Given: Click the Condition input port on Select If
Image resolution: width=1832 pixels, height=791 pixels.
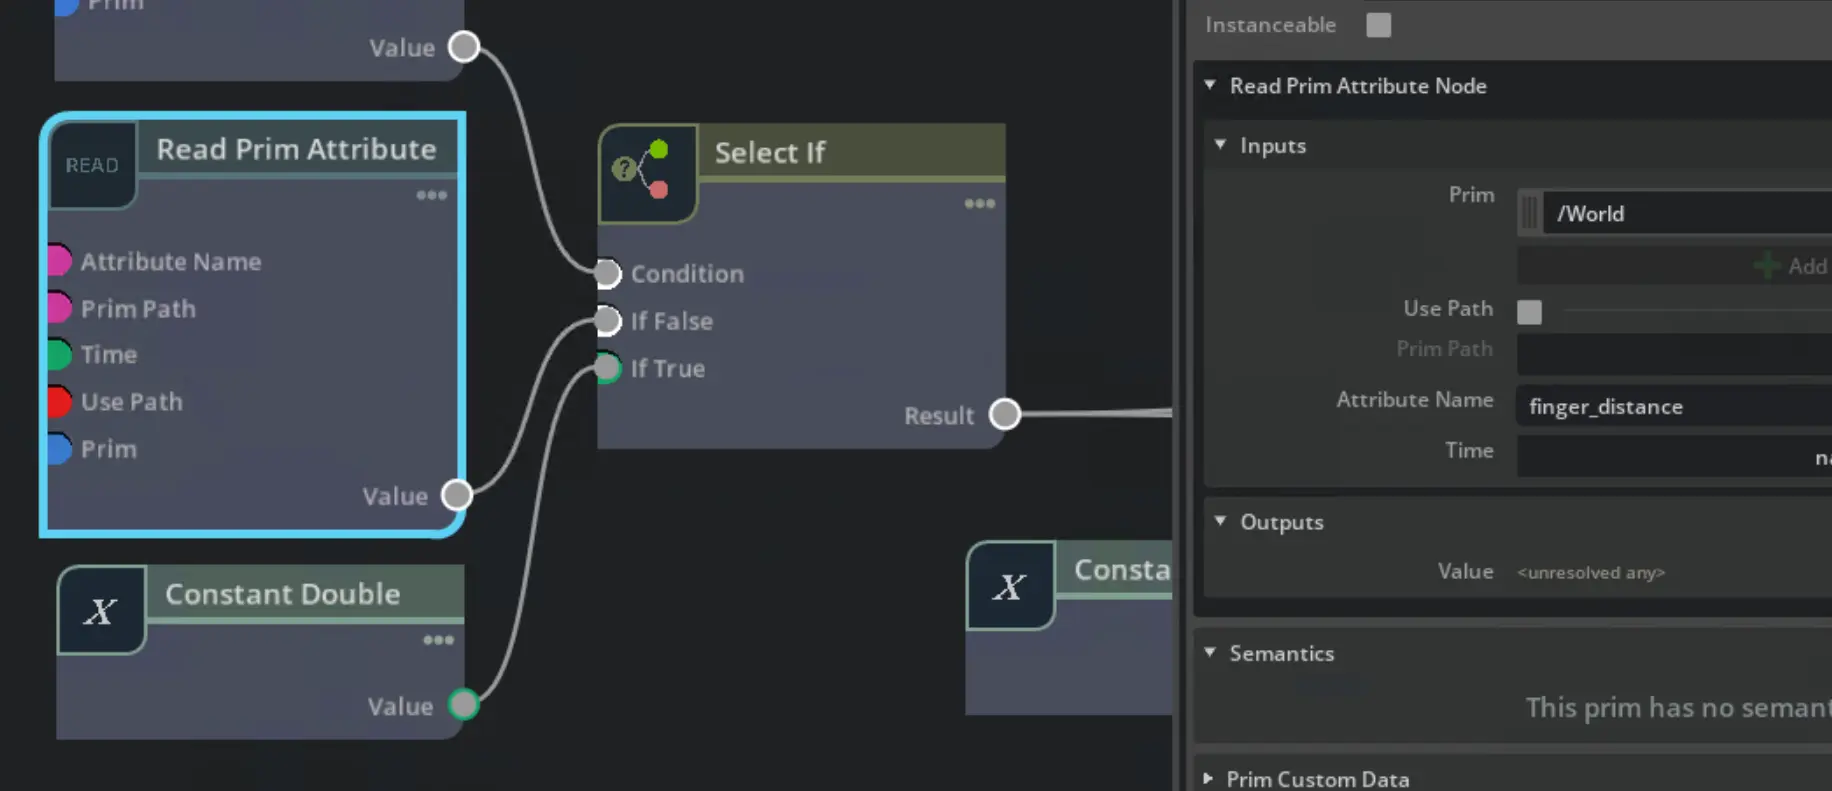Looking at the screenshot, I should tap(607, 273).
